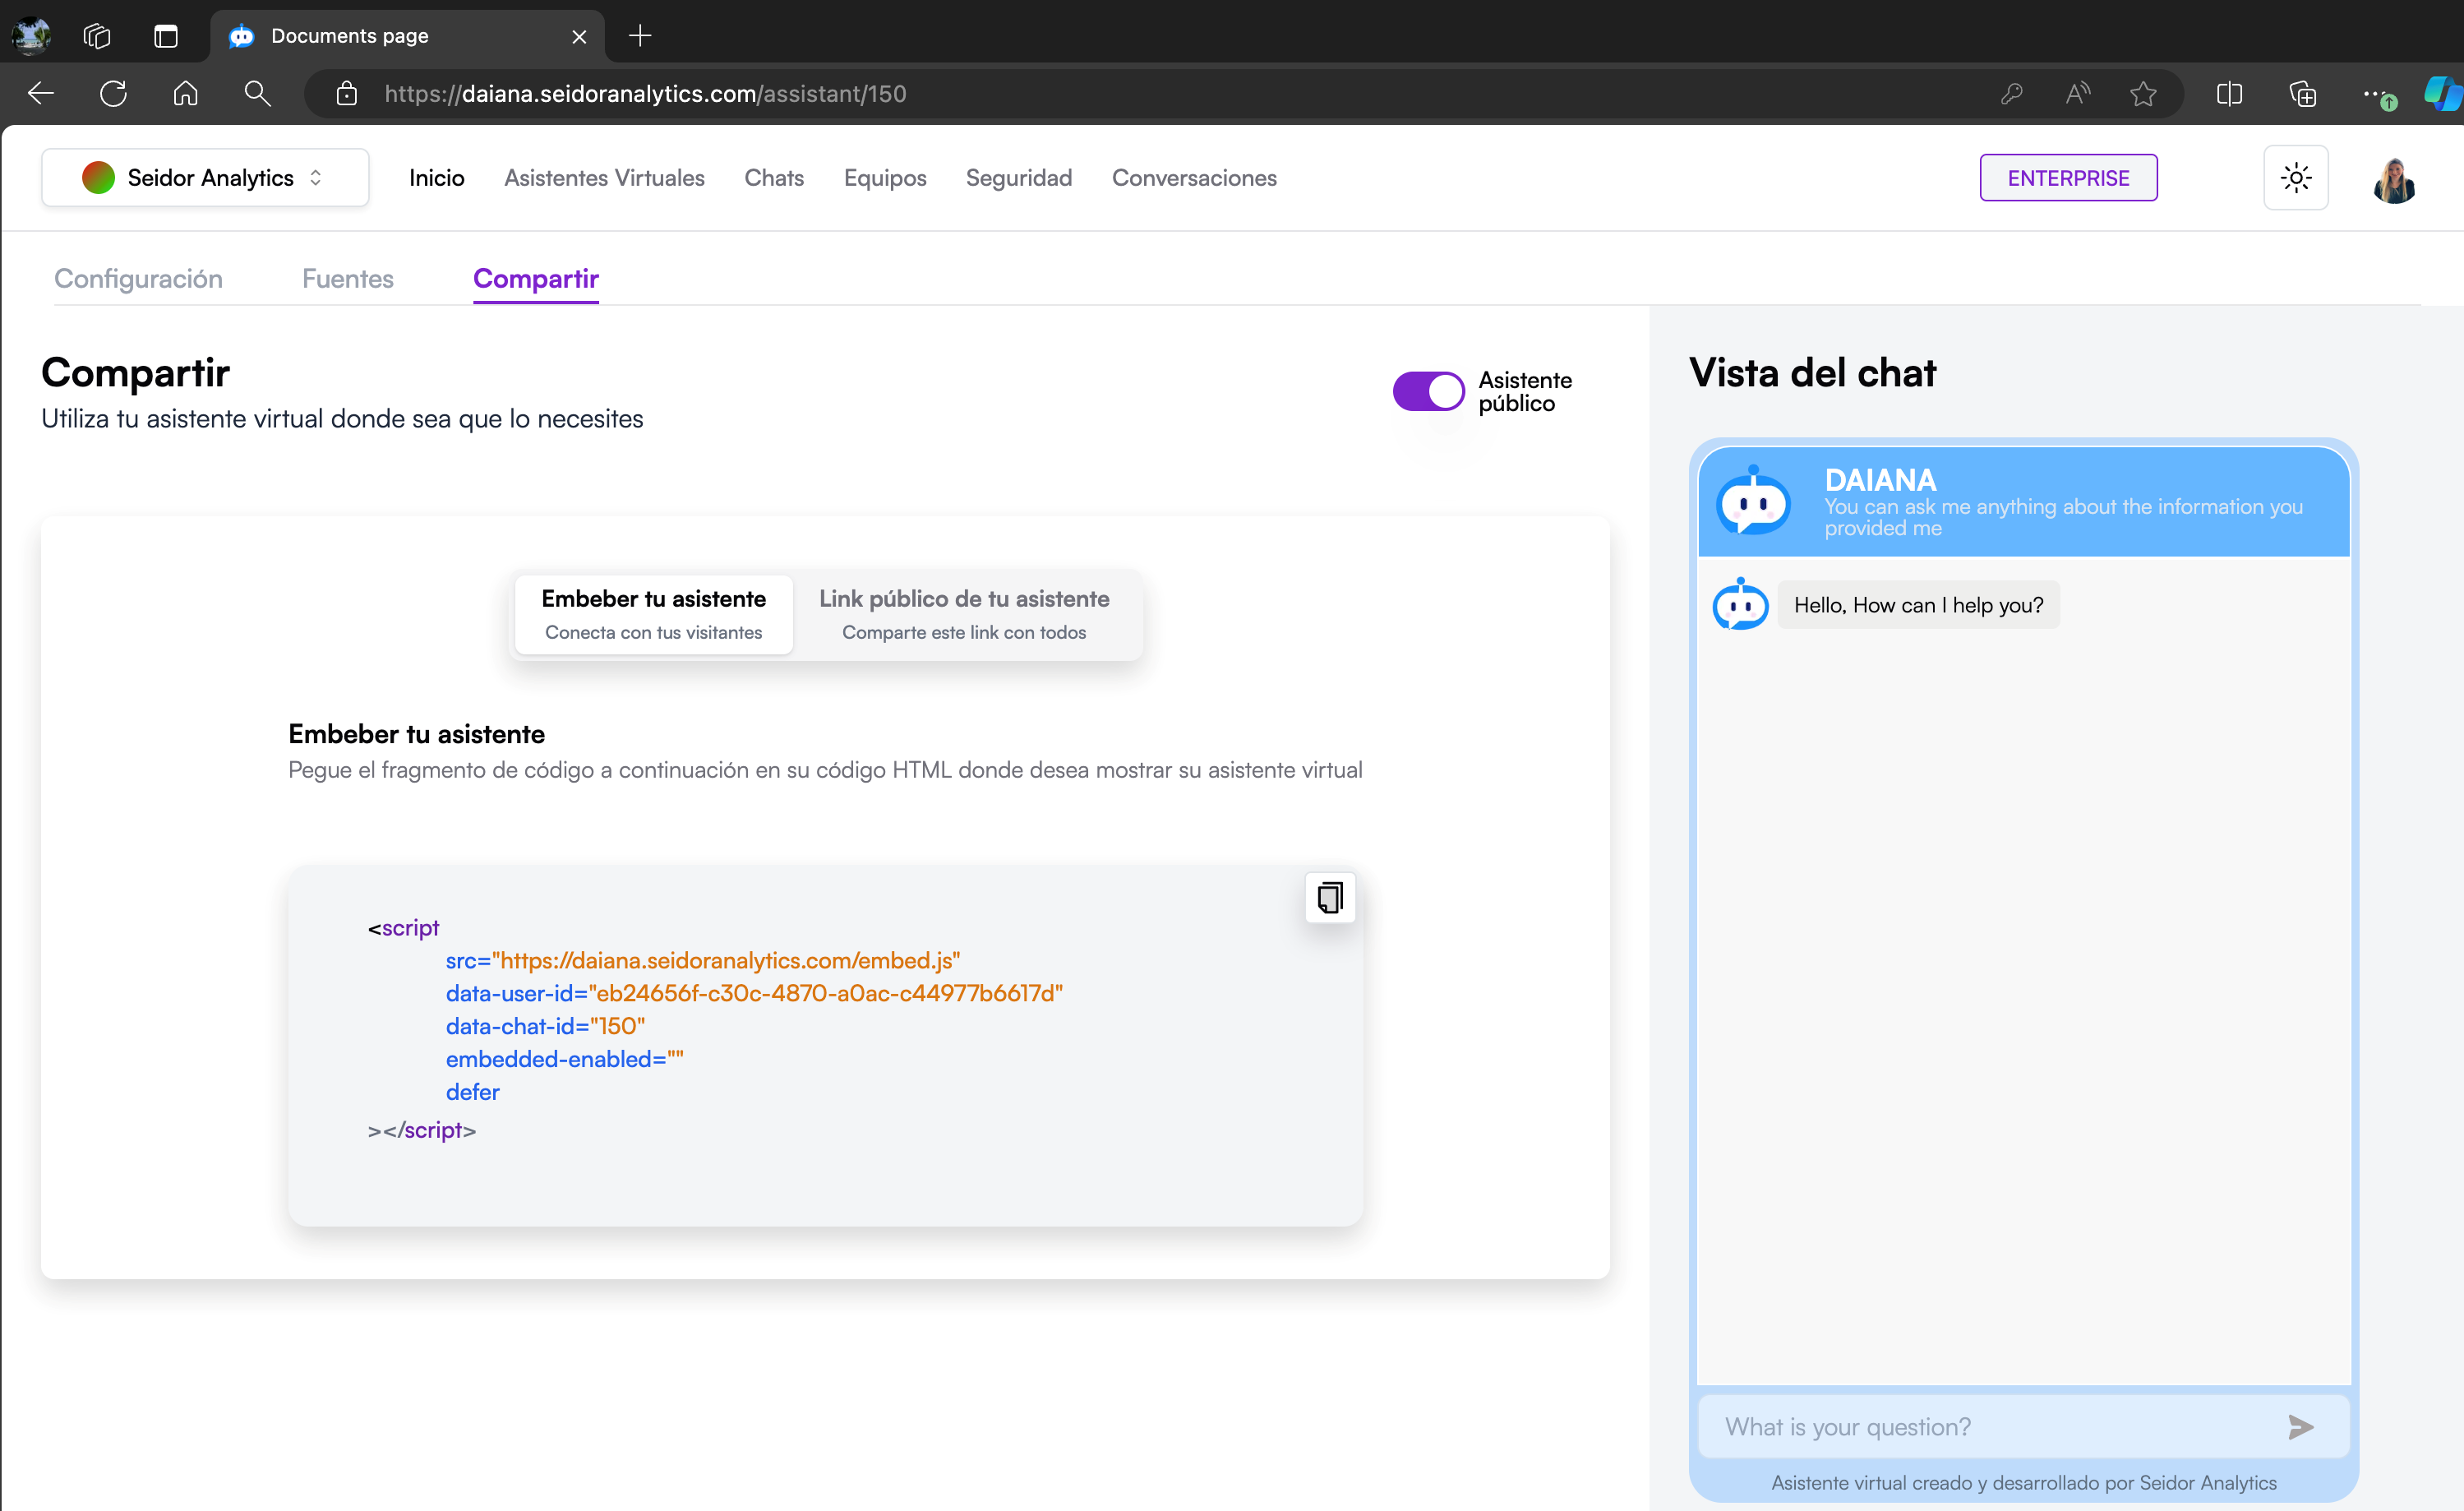Screen dimensions: 2464x1511
Task: Select Link público de tu asistente option
Action: [x=964, y=614]
